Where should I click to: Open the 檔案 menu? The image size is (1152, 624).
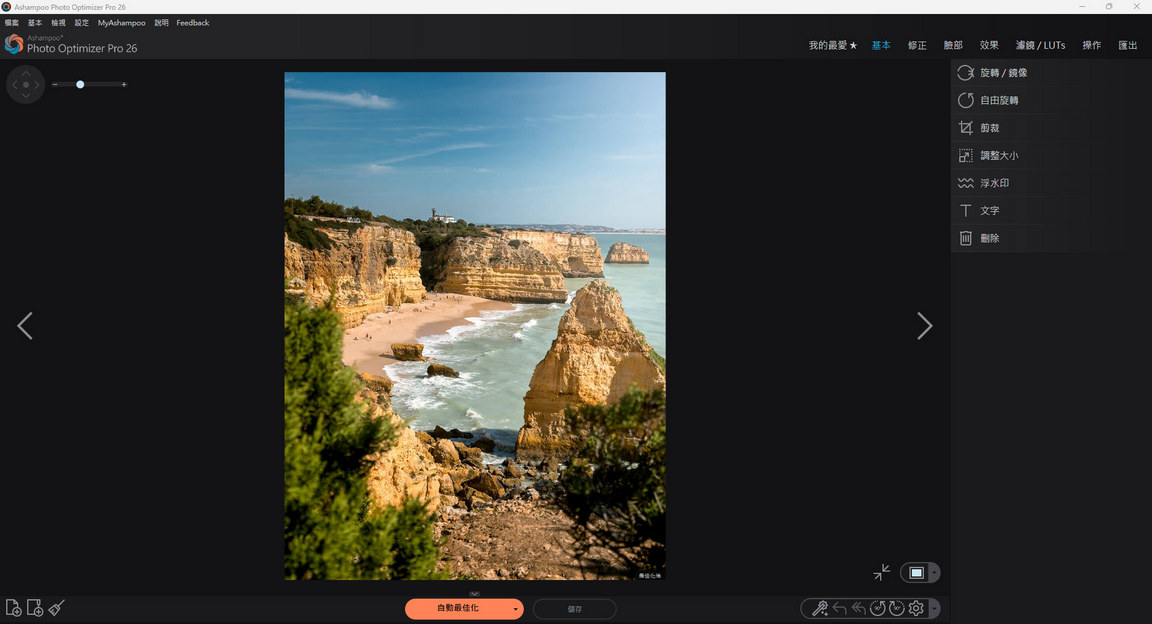click(x=11, y=22)
